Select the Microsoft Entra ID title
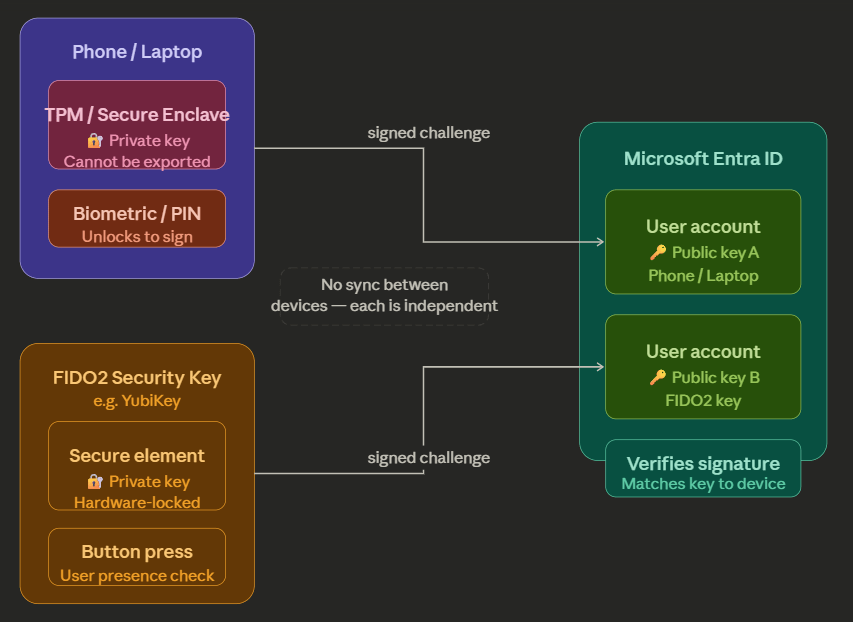This screenshot has height=622, width=853. 703,159
